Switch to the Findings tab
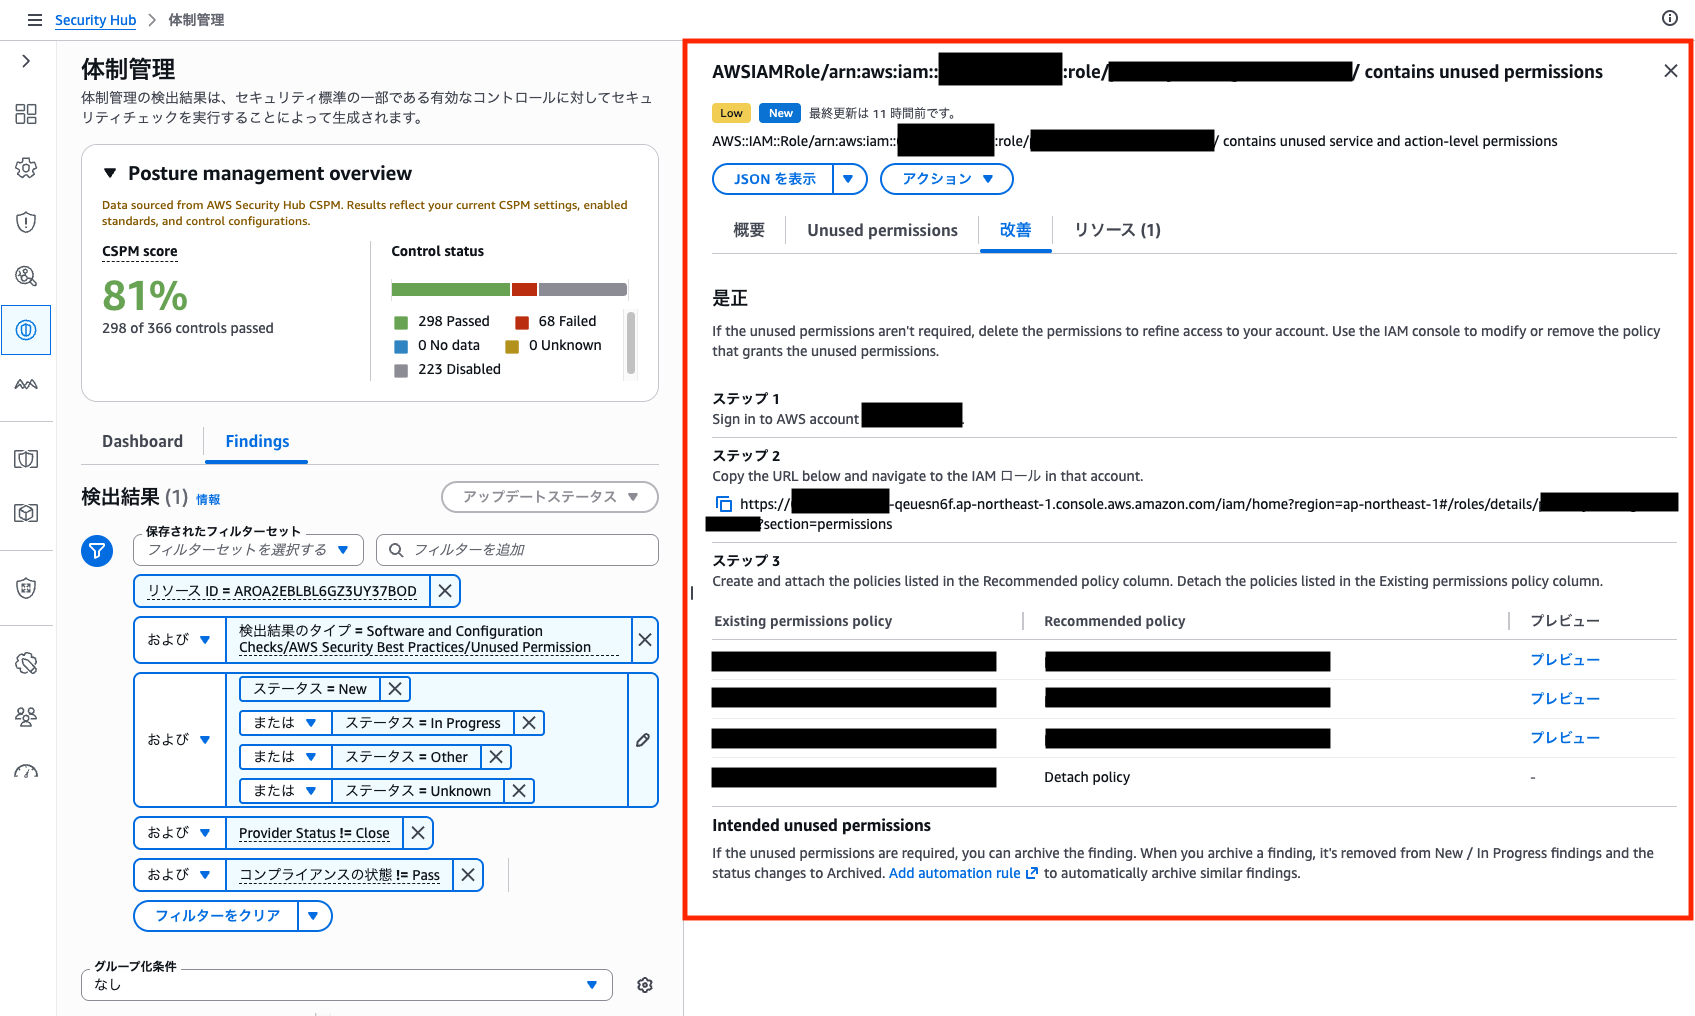This screenshot has height=1016, width=1695. click(257, 441)
